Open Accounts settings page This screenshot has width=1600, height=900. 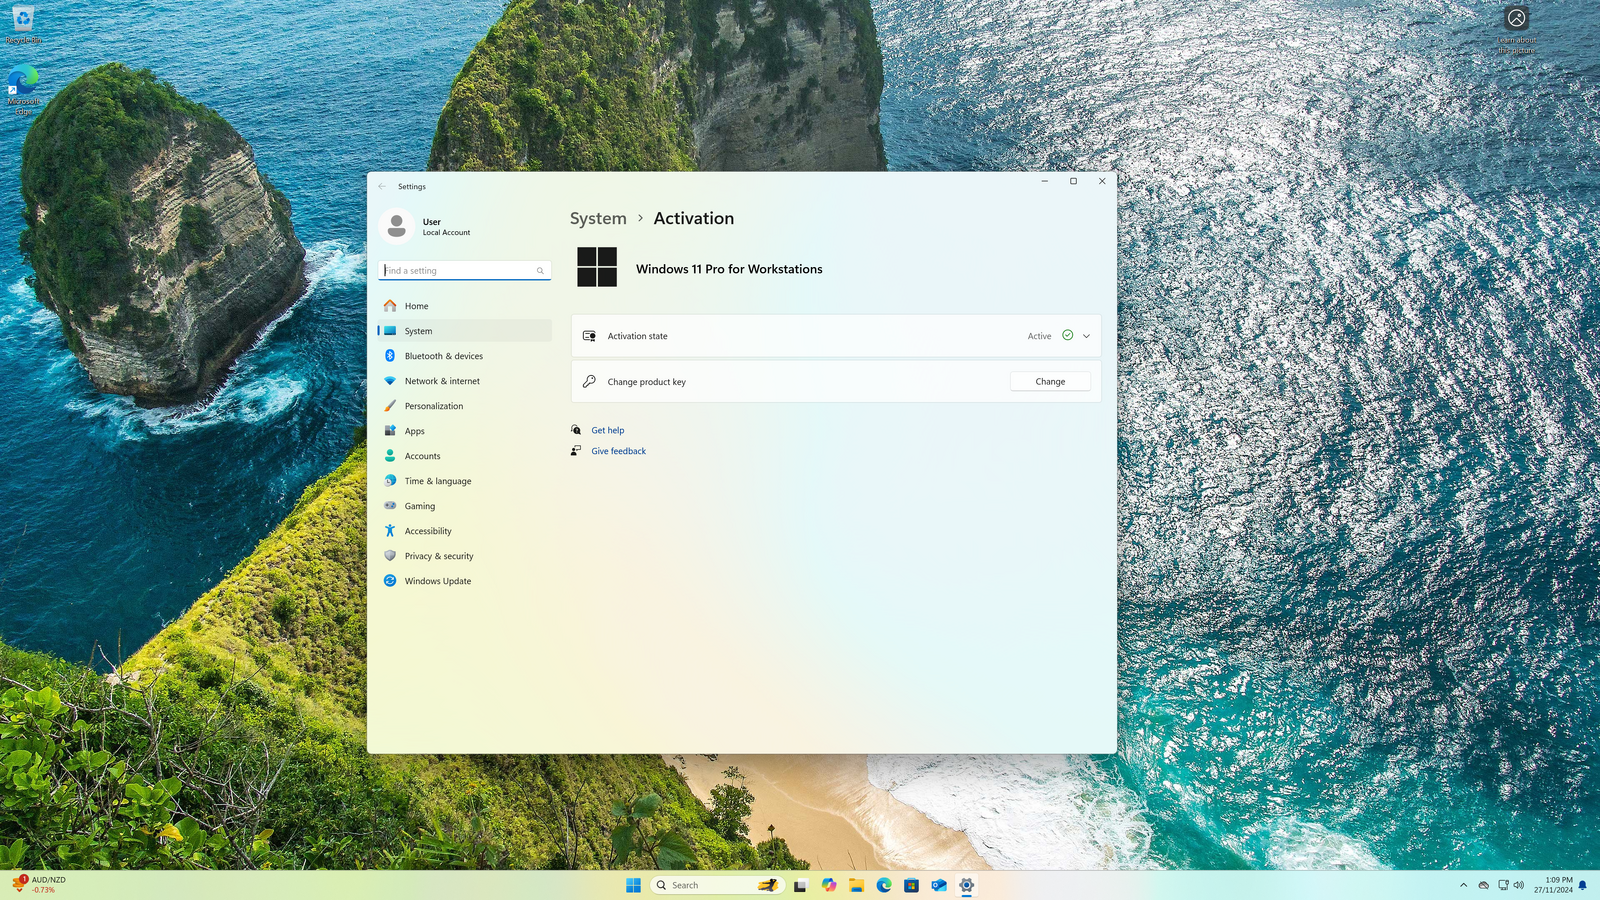[x=465, y=456]
